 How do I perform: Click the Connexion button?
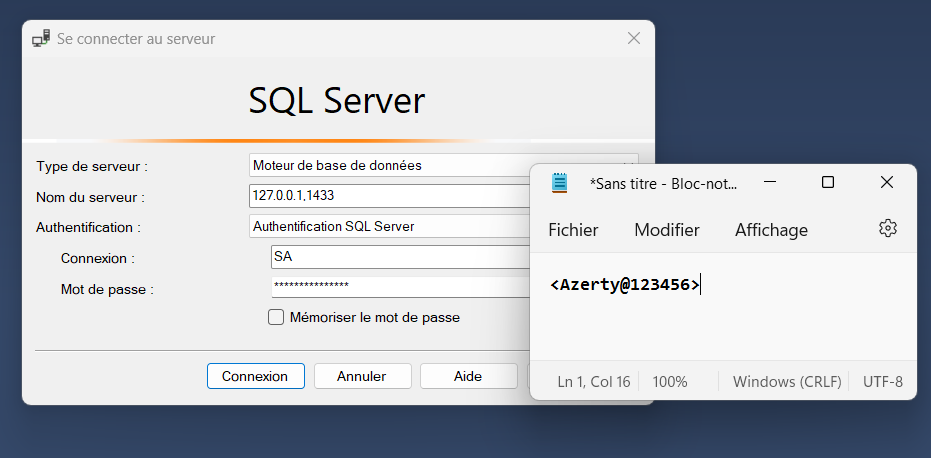255,376
